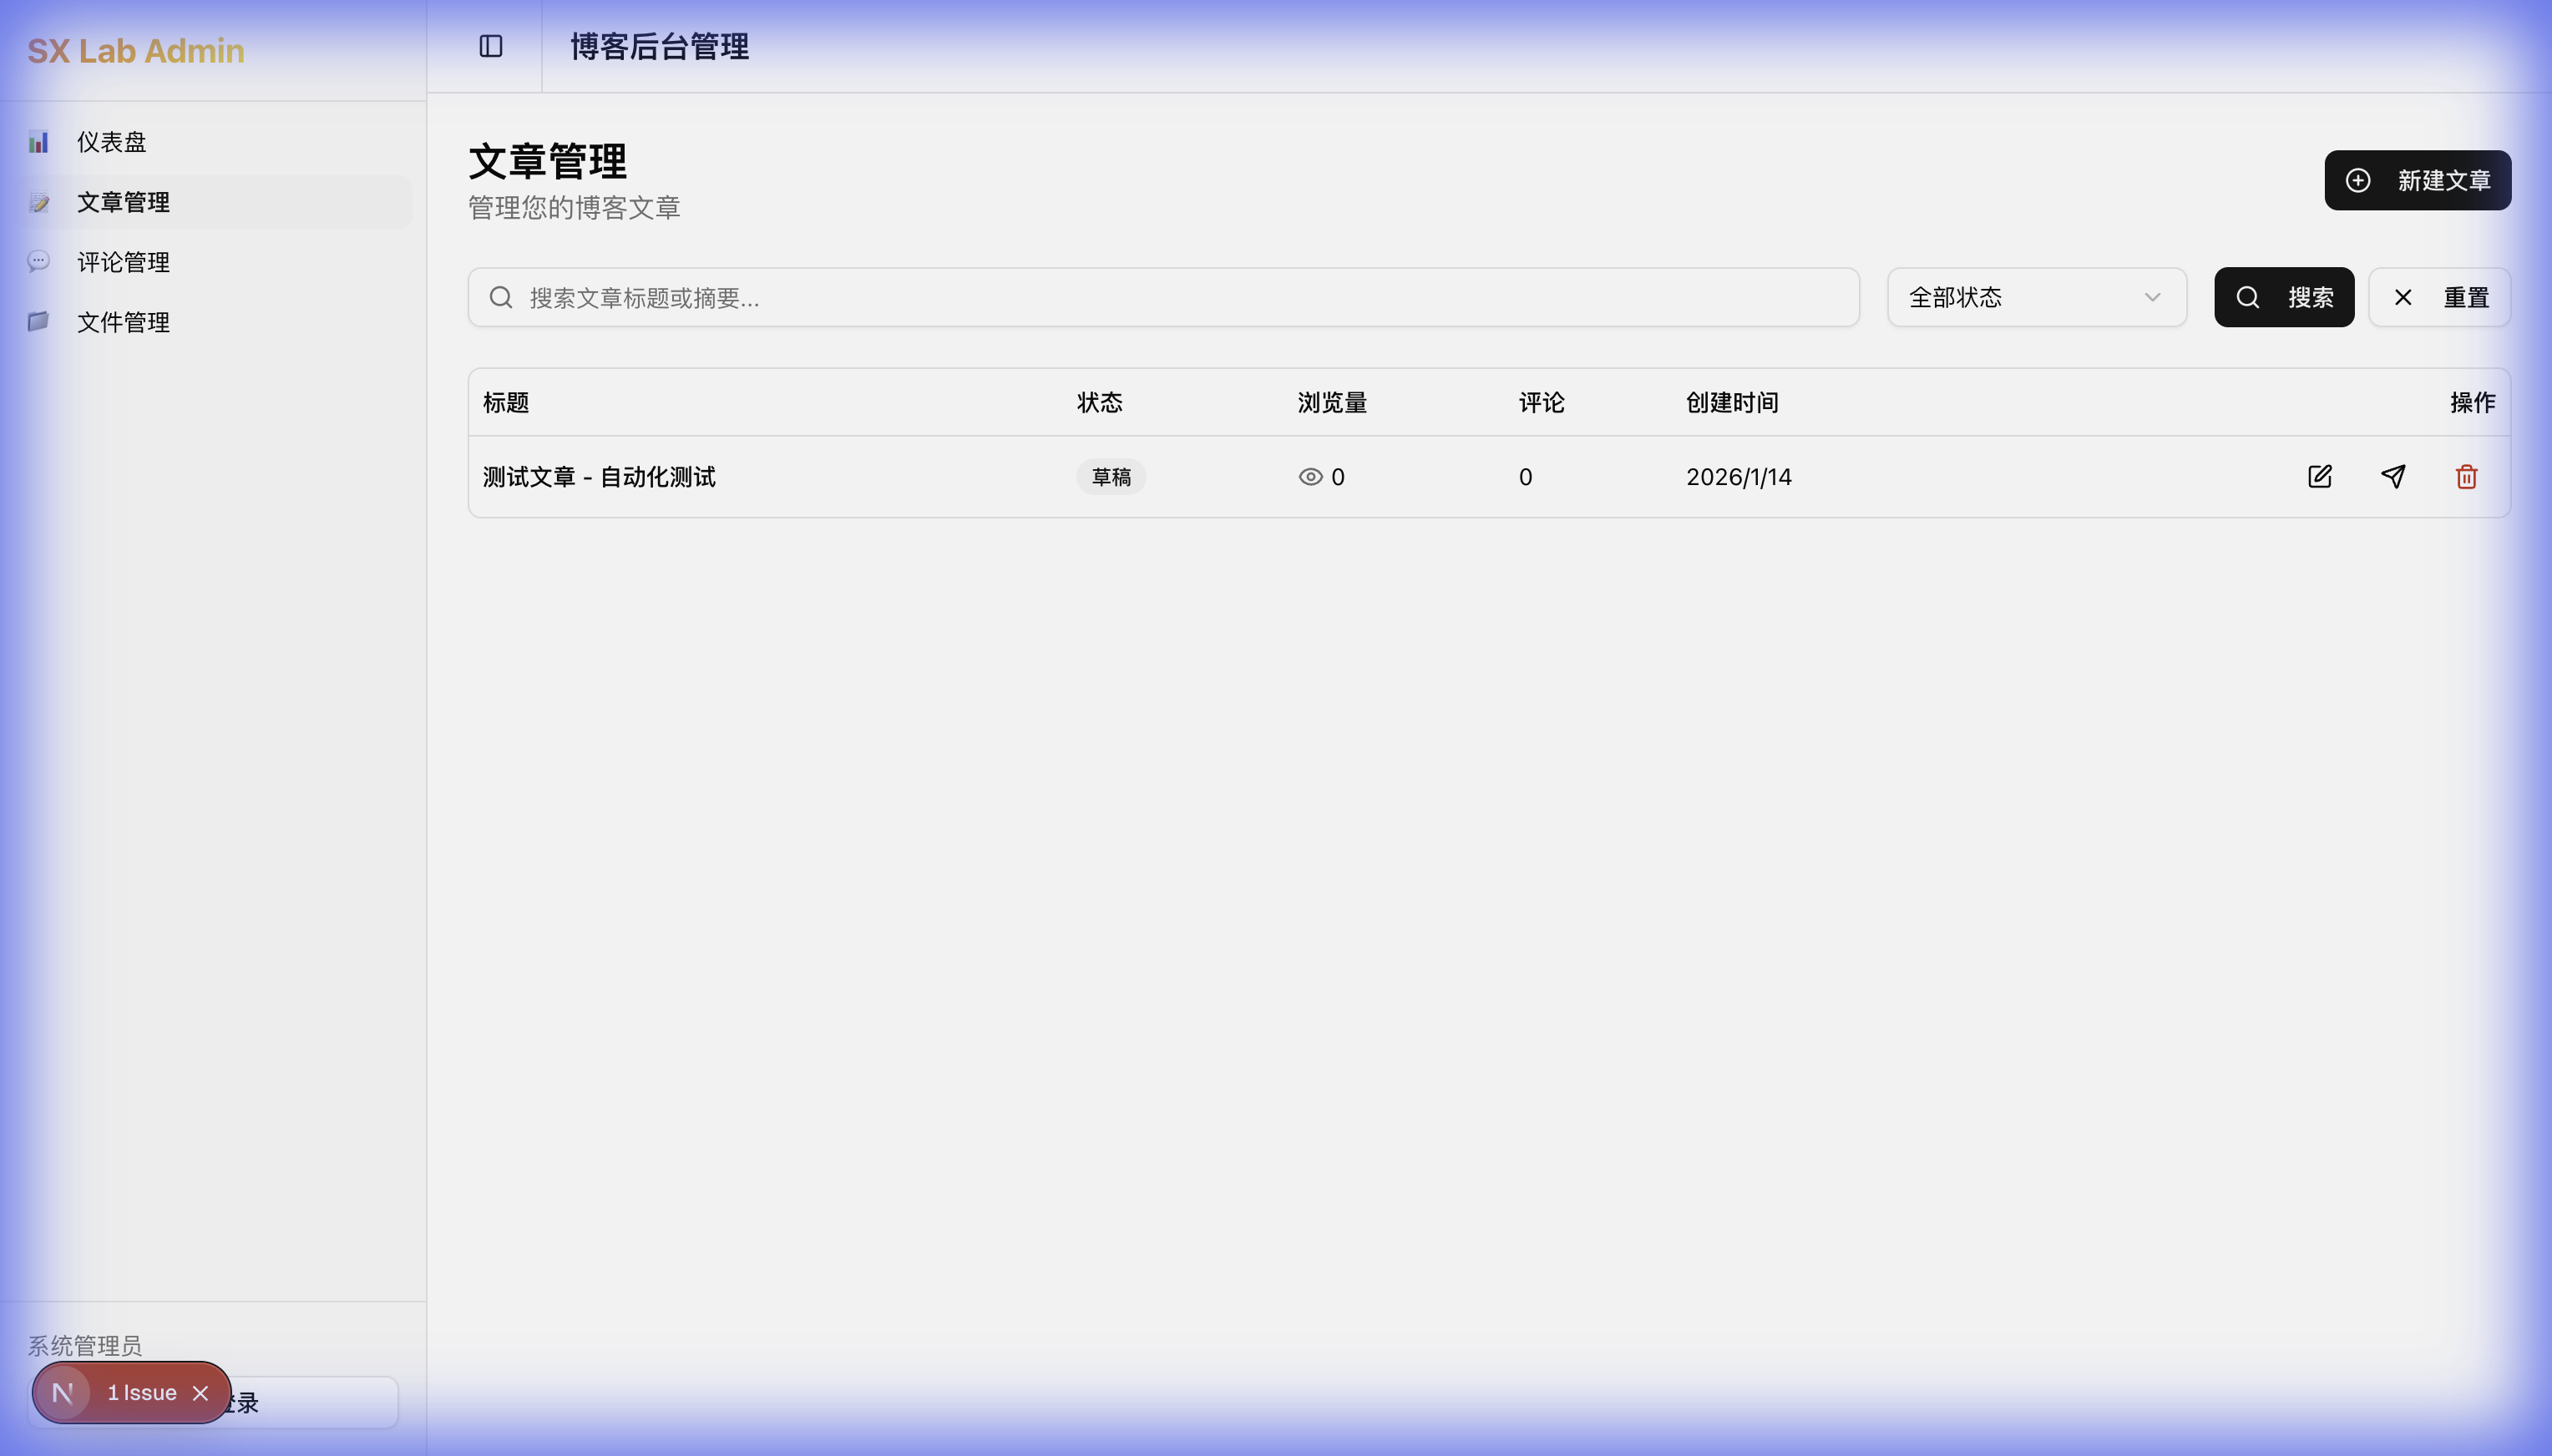Viewport: 2552px width, 1456px height.
Task: Select the 评论管理 comment bubble icon
Action: coord(40,261)
